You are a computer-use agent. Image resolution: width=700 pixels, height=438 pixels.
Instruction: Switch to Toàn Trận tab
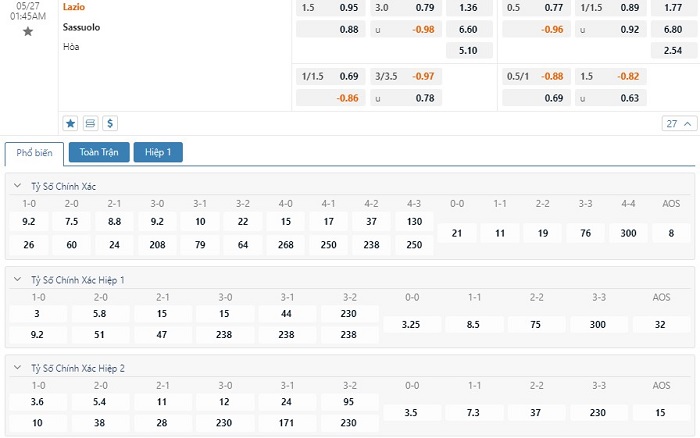(99, 152)
